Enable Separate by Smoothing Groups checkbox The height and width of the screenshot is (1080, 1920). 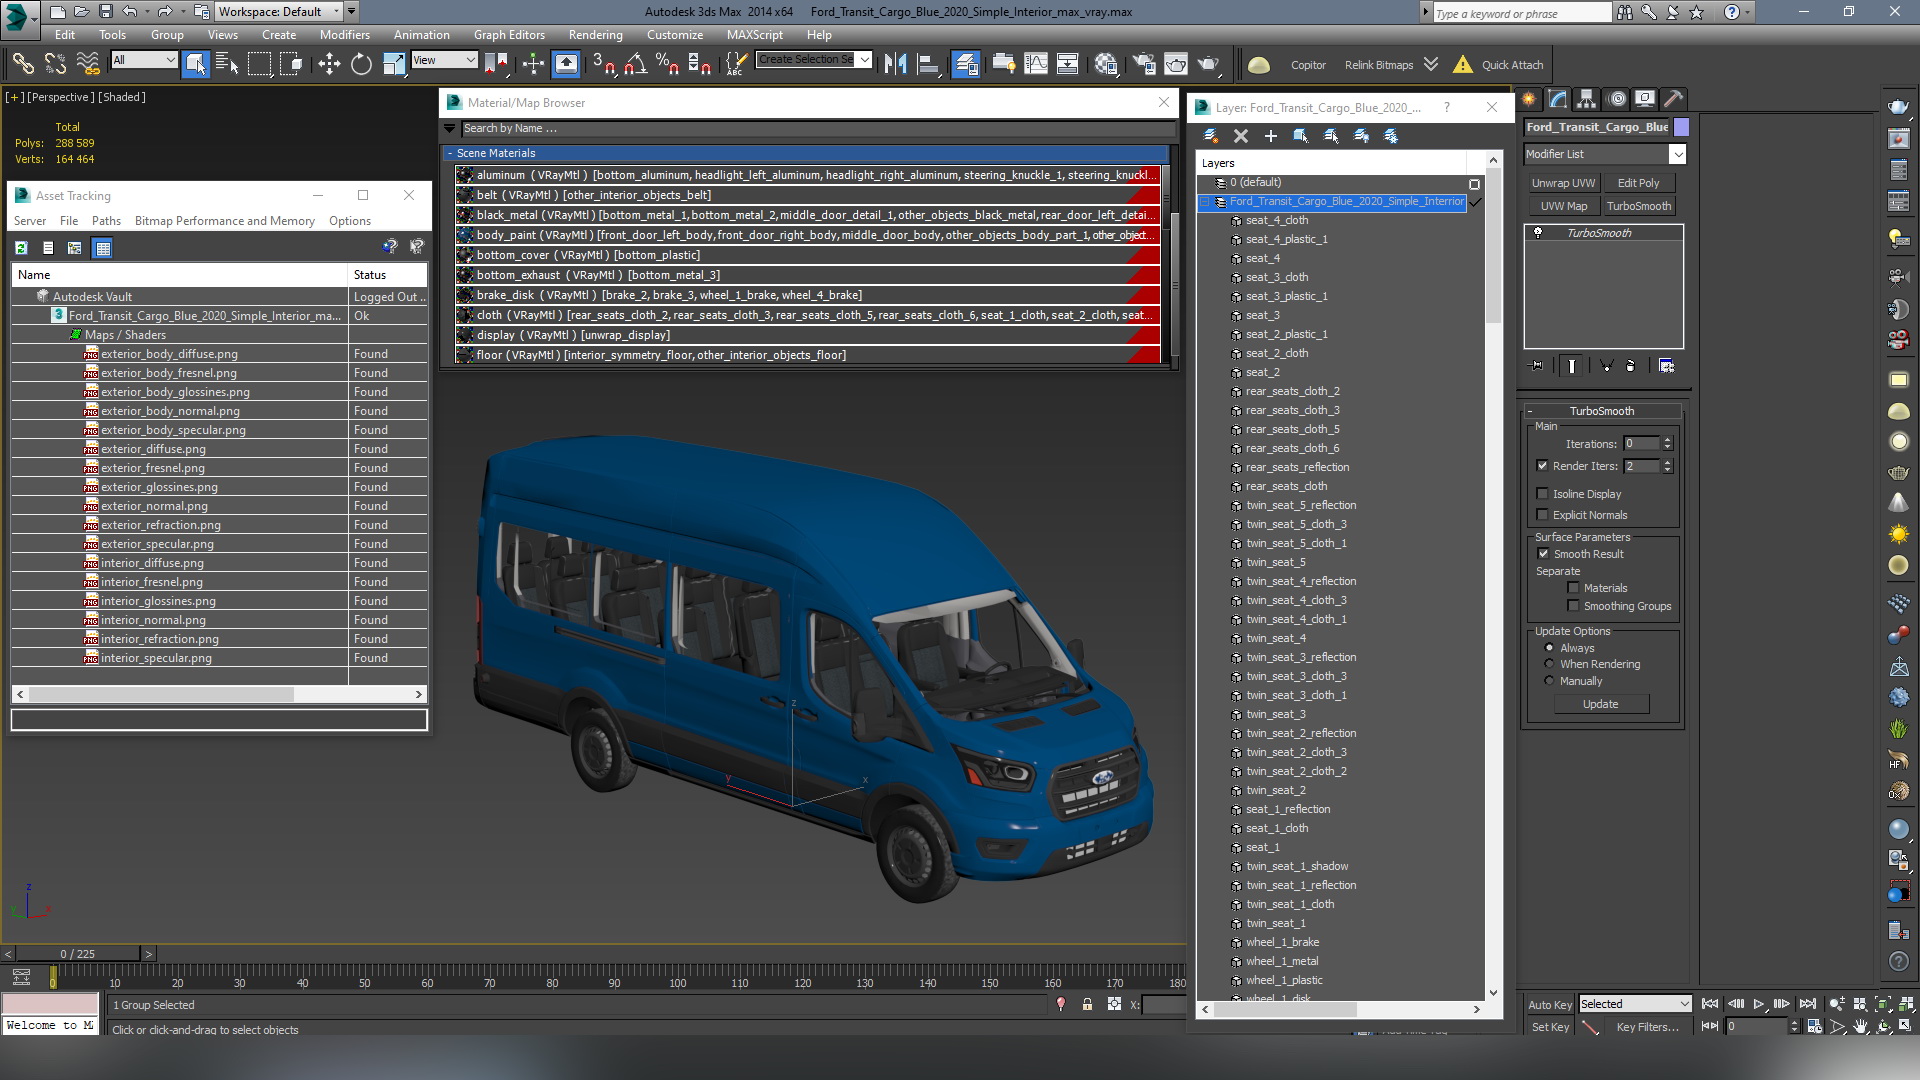click(x=1573, y=606)
